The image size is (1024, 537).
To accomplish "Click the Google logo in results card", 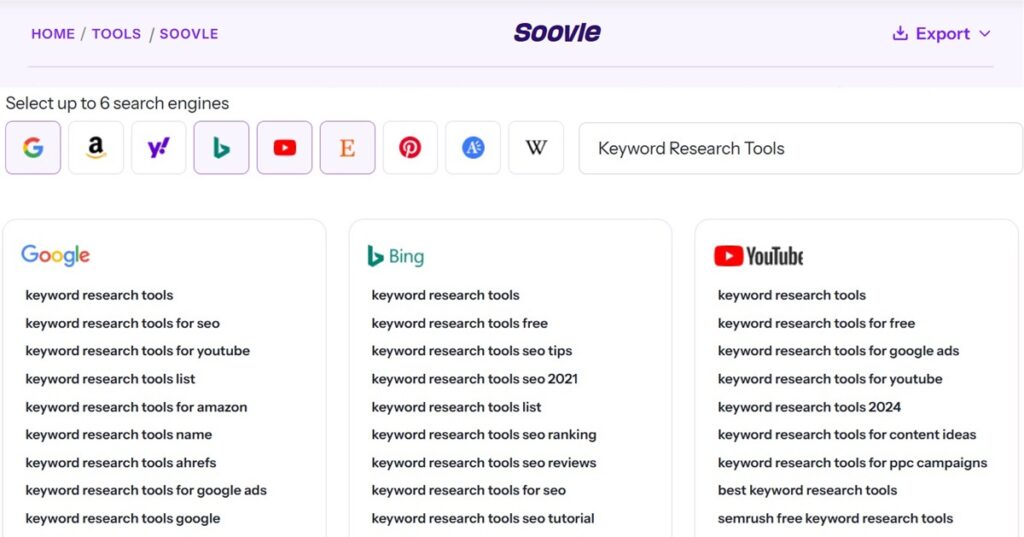I will point(56,255).
